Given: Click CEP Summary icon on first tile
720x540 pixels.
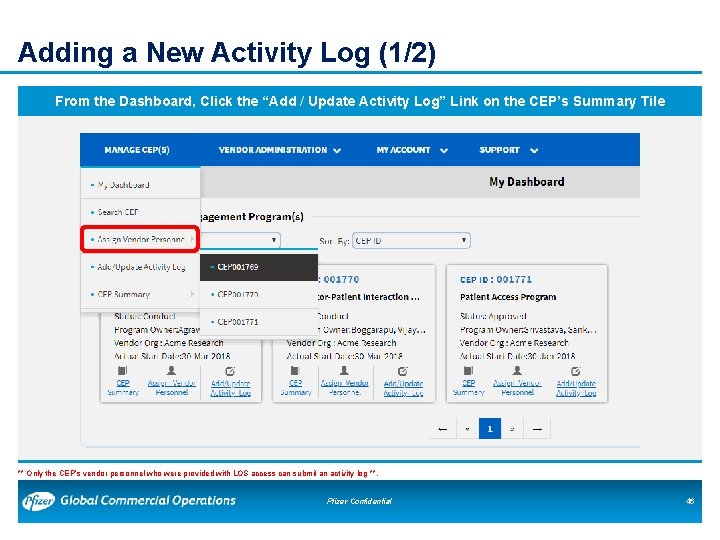Looking at the screenshot, I should [123, 370].
